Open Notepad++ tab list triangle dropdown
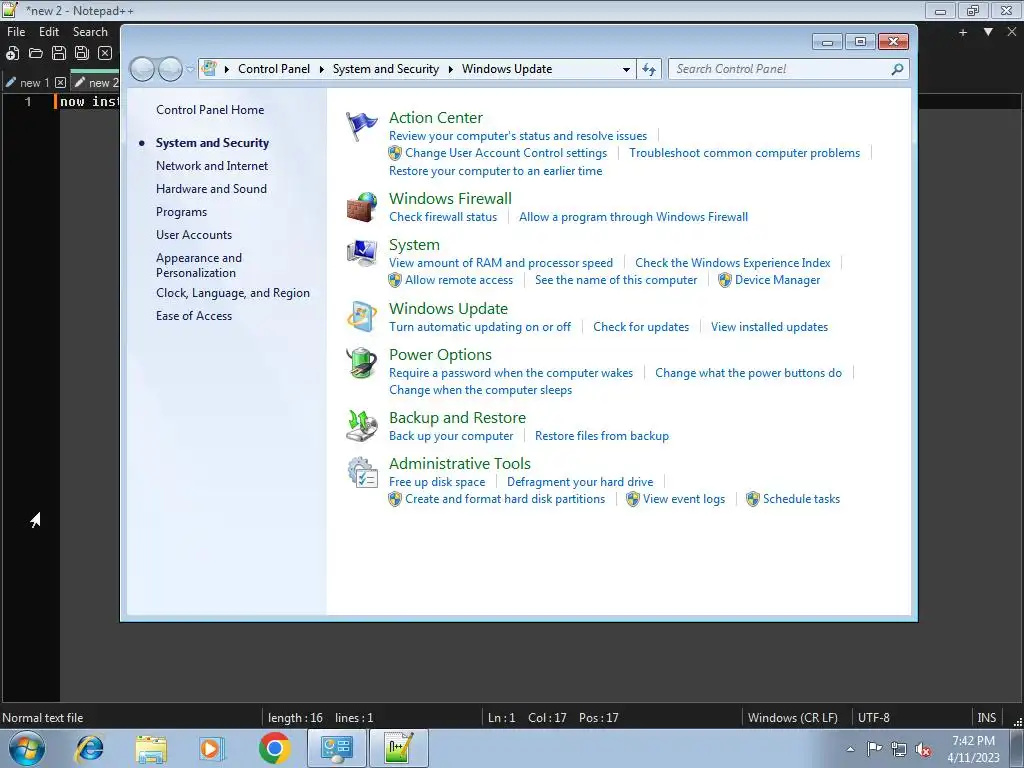 pyautogui.click(x=988, y=32)
